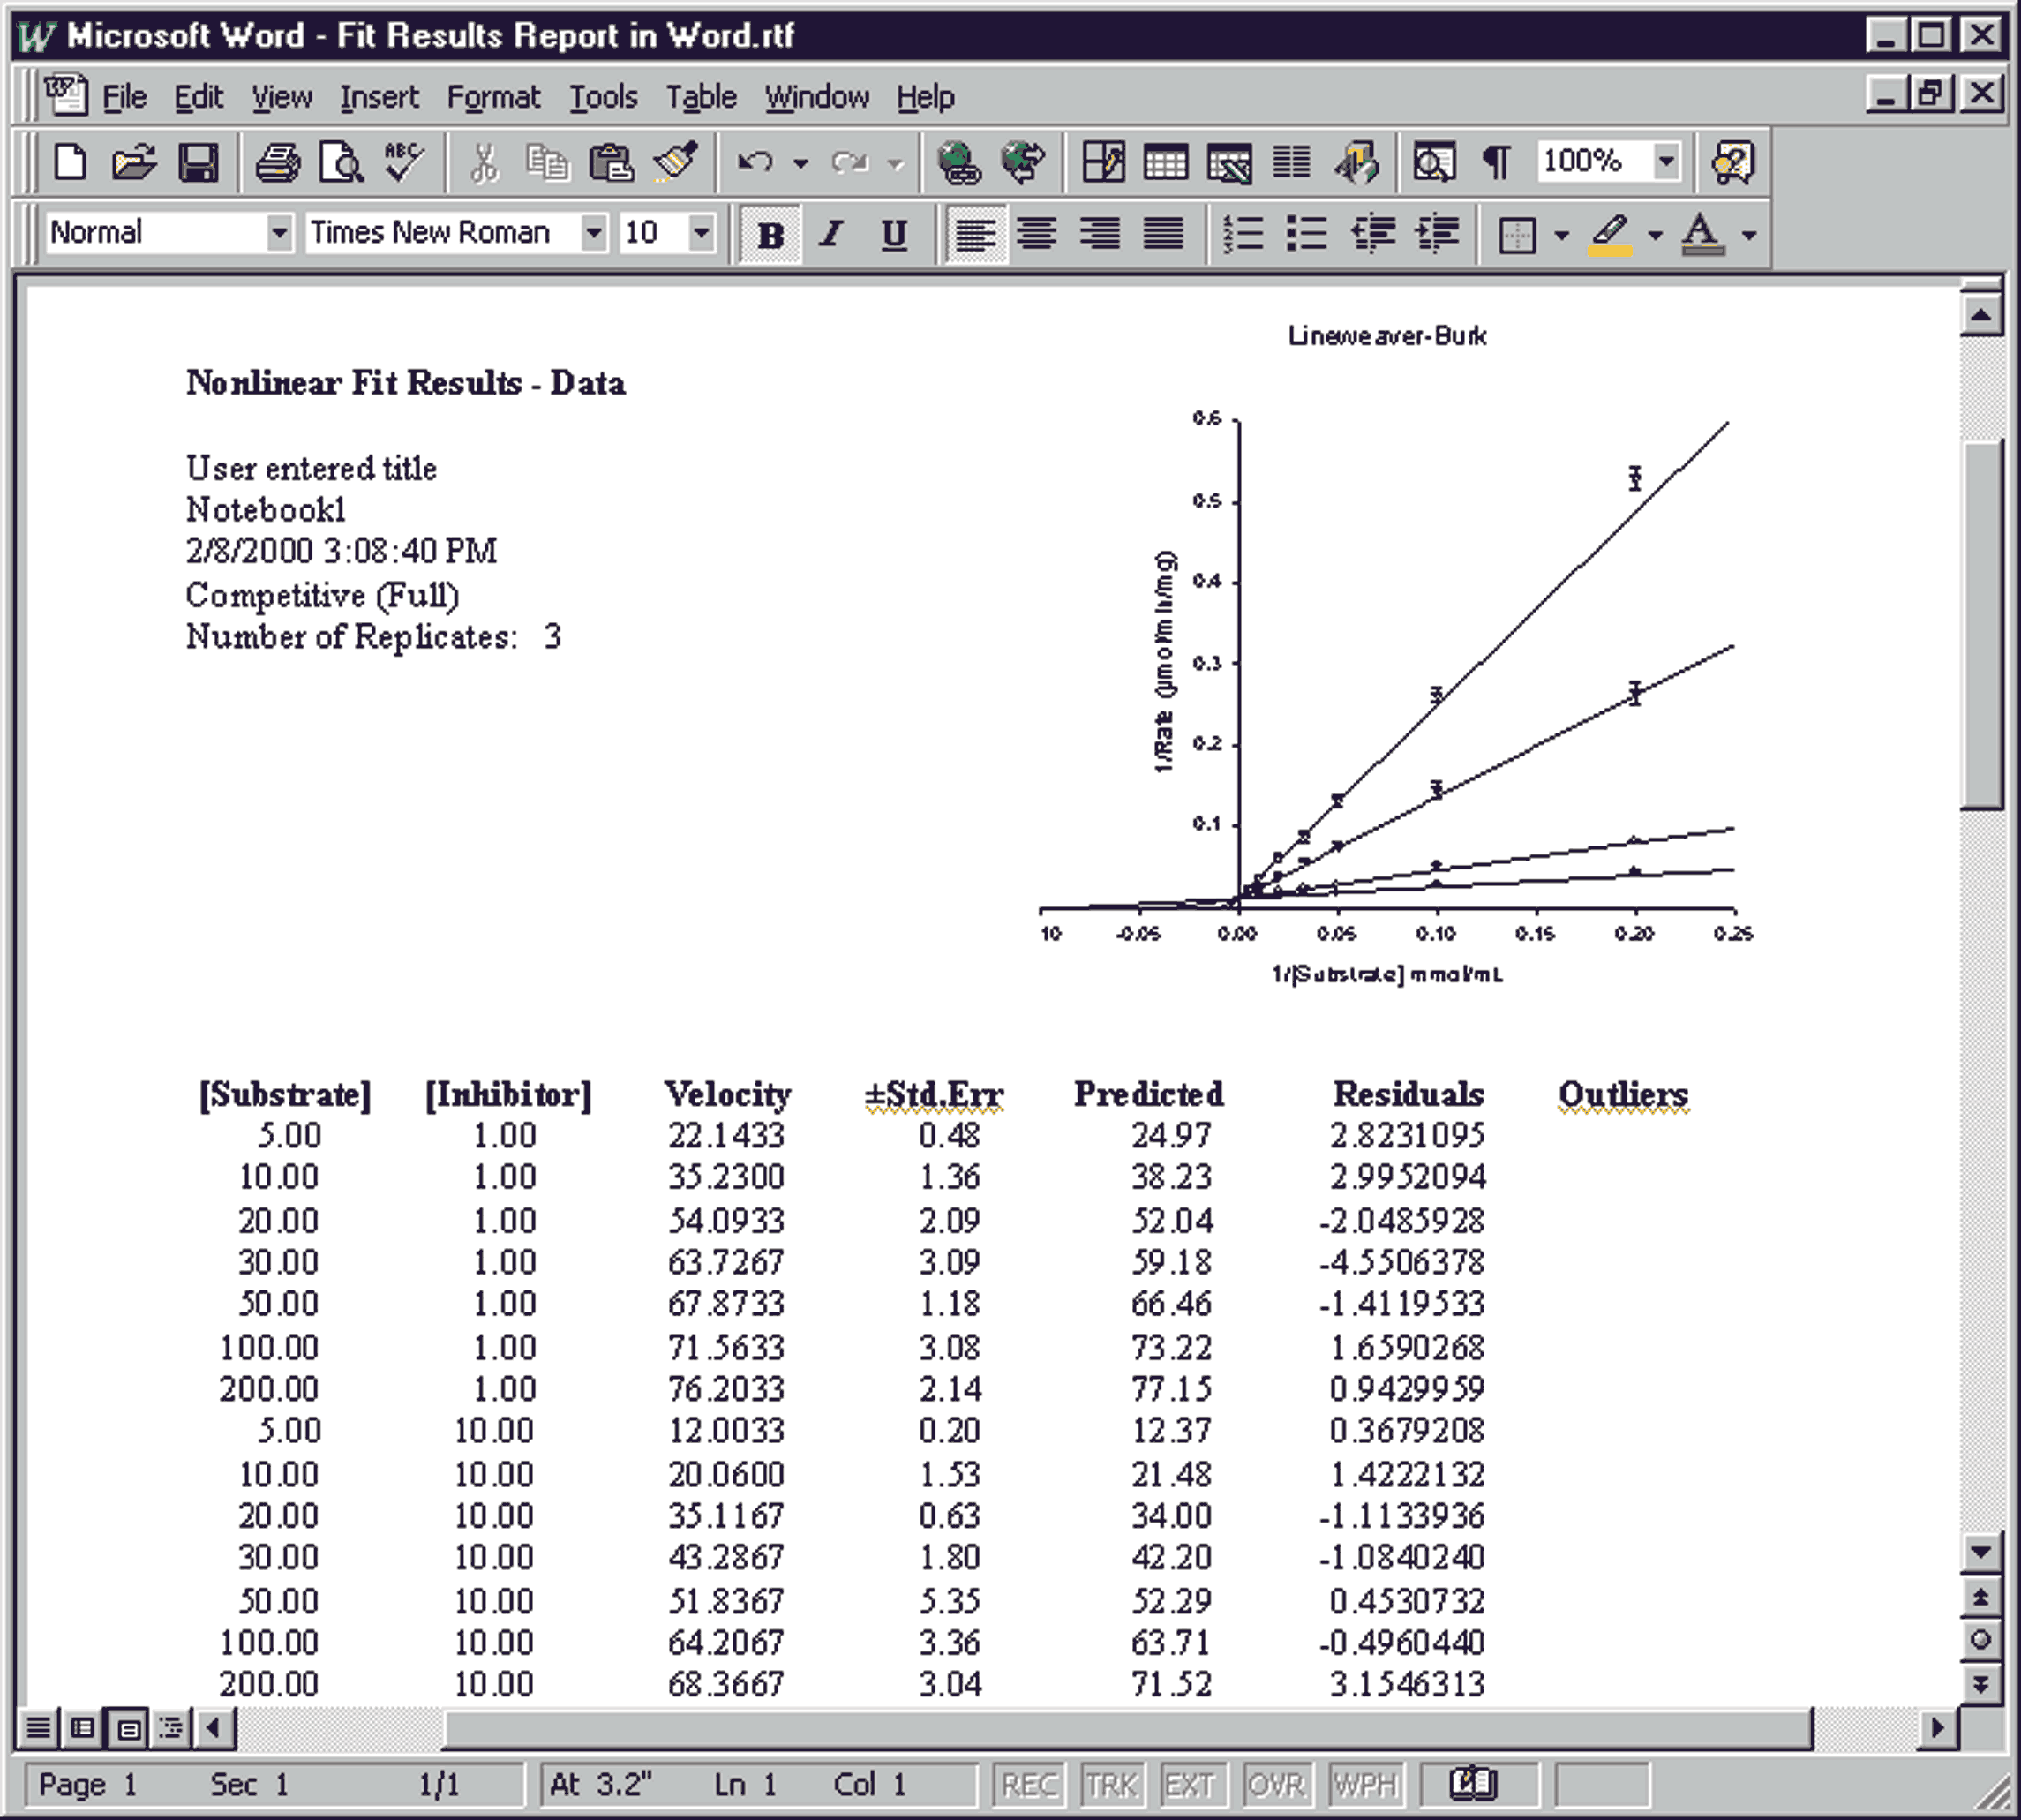Redo the last undone action
Screen dimensions: 2021x1820
pos(850,162)
